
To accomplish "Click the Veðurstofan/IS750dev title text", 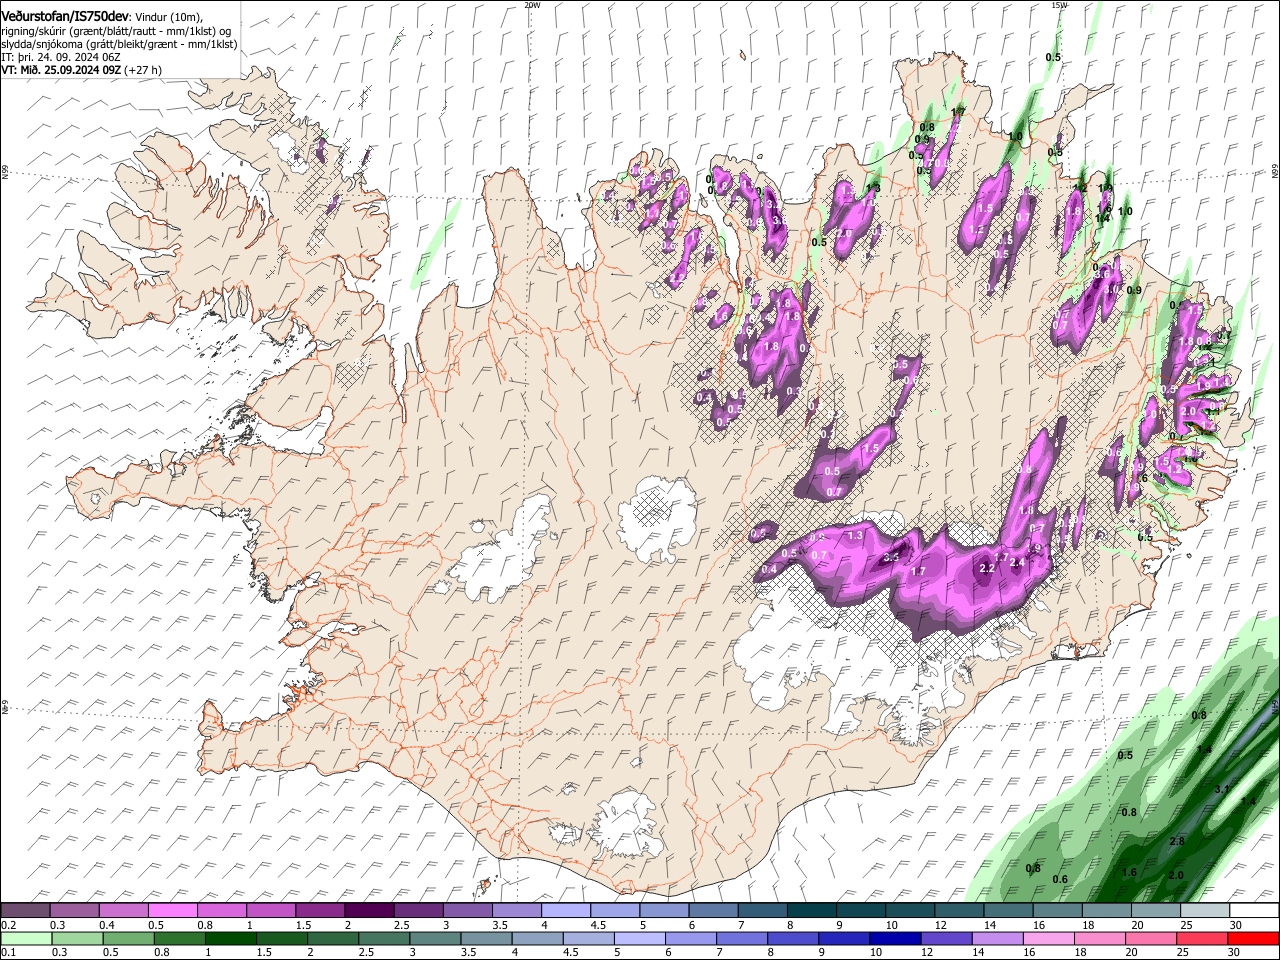I will click(65, 17).
